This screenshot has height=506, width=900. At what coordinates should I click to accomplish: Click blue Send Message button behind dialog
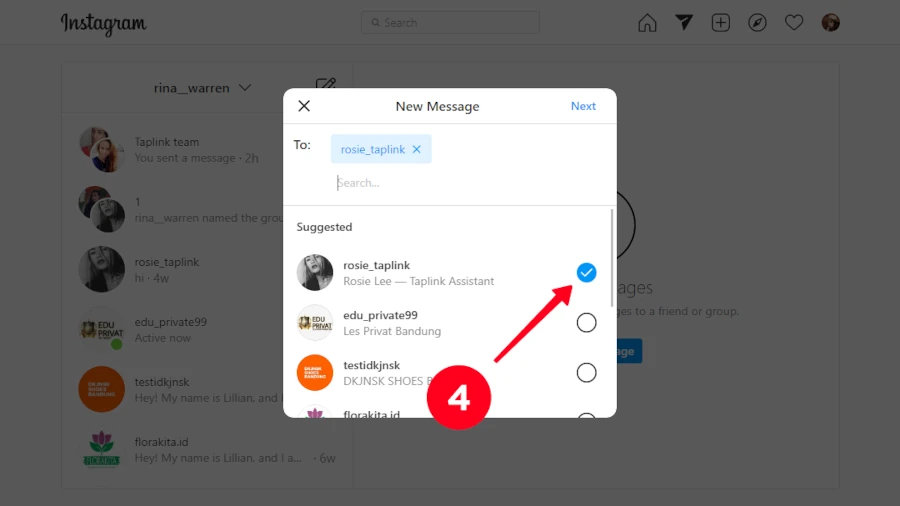click(x=629, y=351)
